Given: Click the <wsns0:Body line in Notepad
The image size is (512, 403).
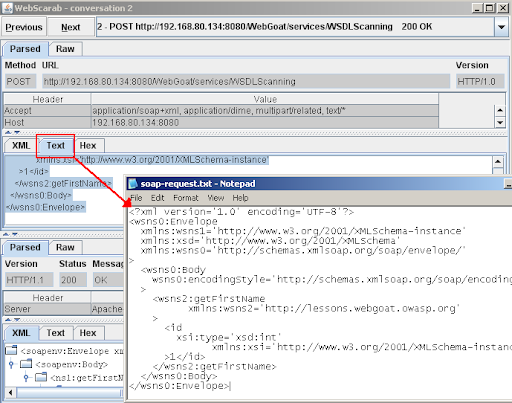Looking at the screenshot, I should point(173,270).
